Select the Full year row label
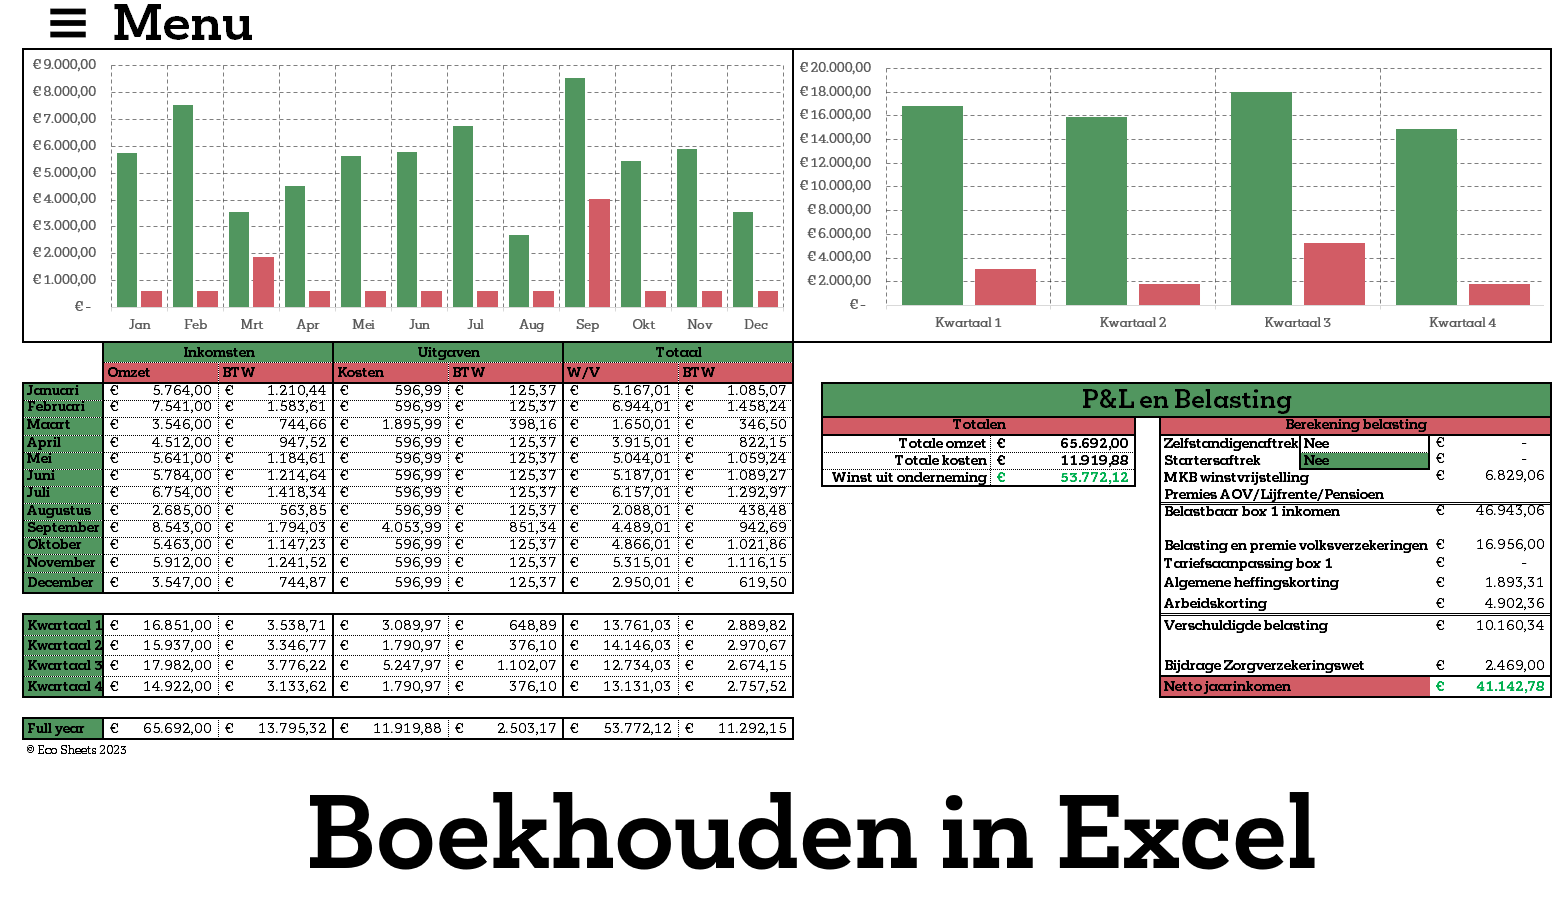Viewport: 1562px width, 913px height. (62, 729)
